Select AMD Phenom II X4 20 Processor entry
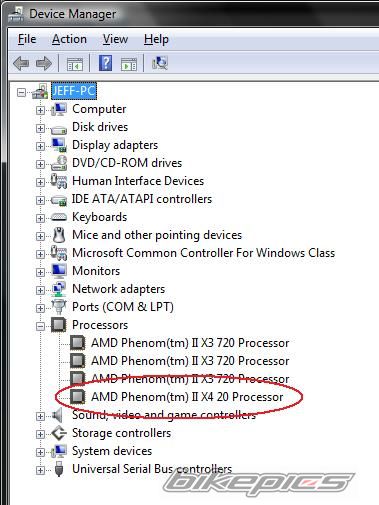 tap(187, 397)
